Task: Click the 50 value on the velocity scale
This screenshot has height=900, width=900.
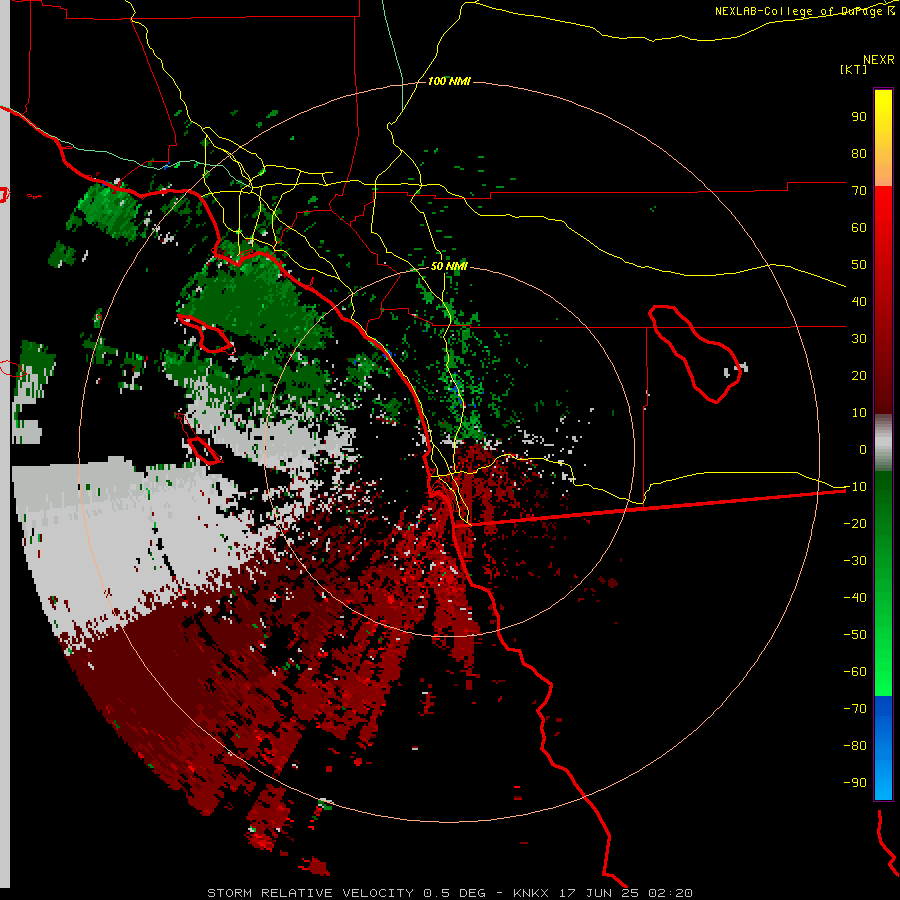Action: click(x=859, y=265)
